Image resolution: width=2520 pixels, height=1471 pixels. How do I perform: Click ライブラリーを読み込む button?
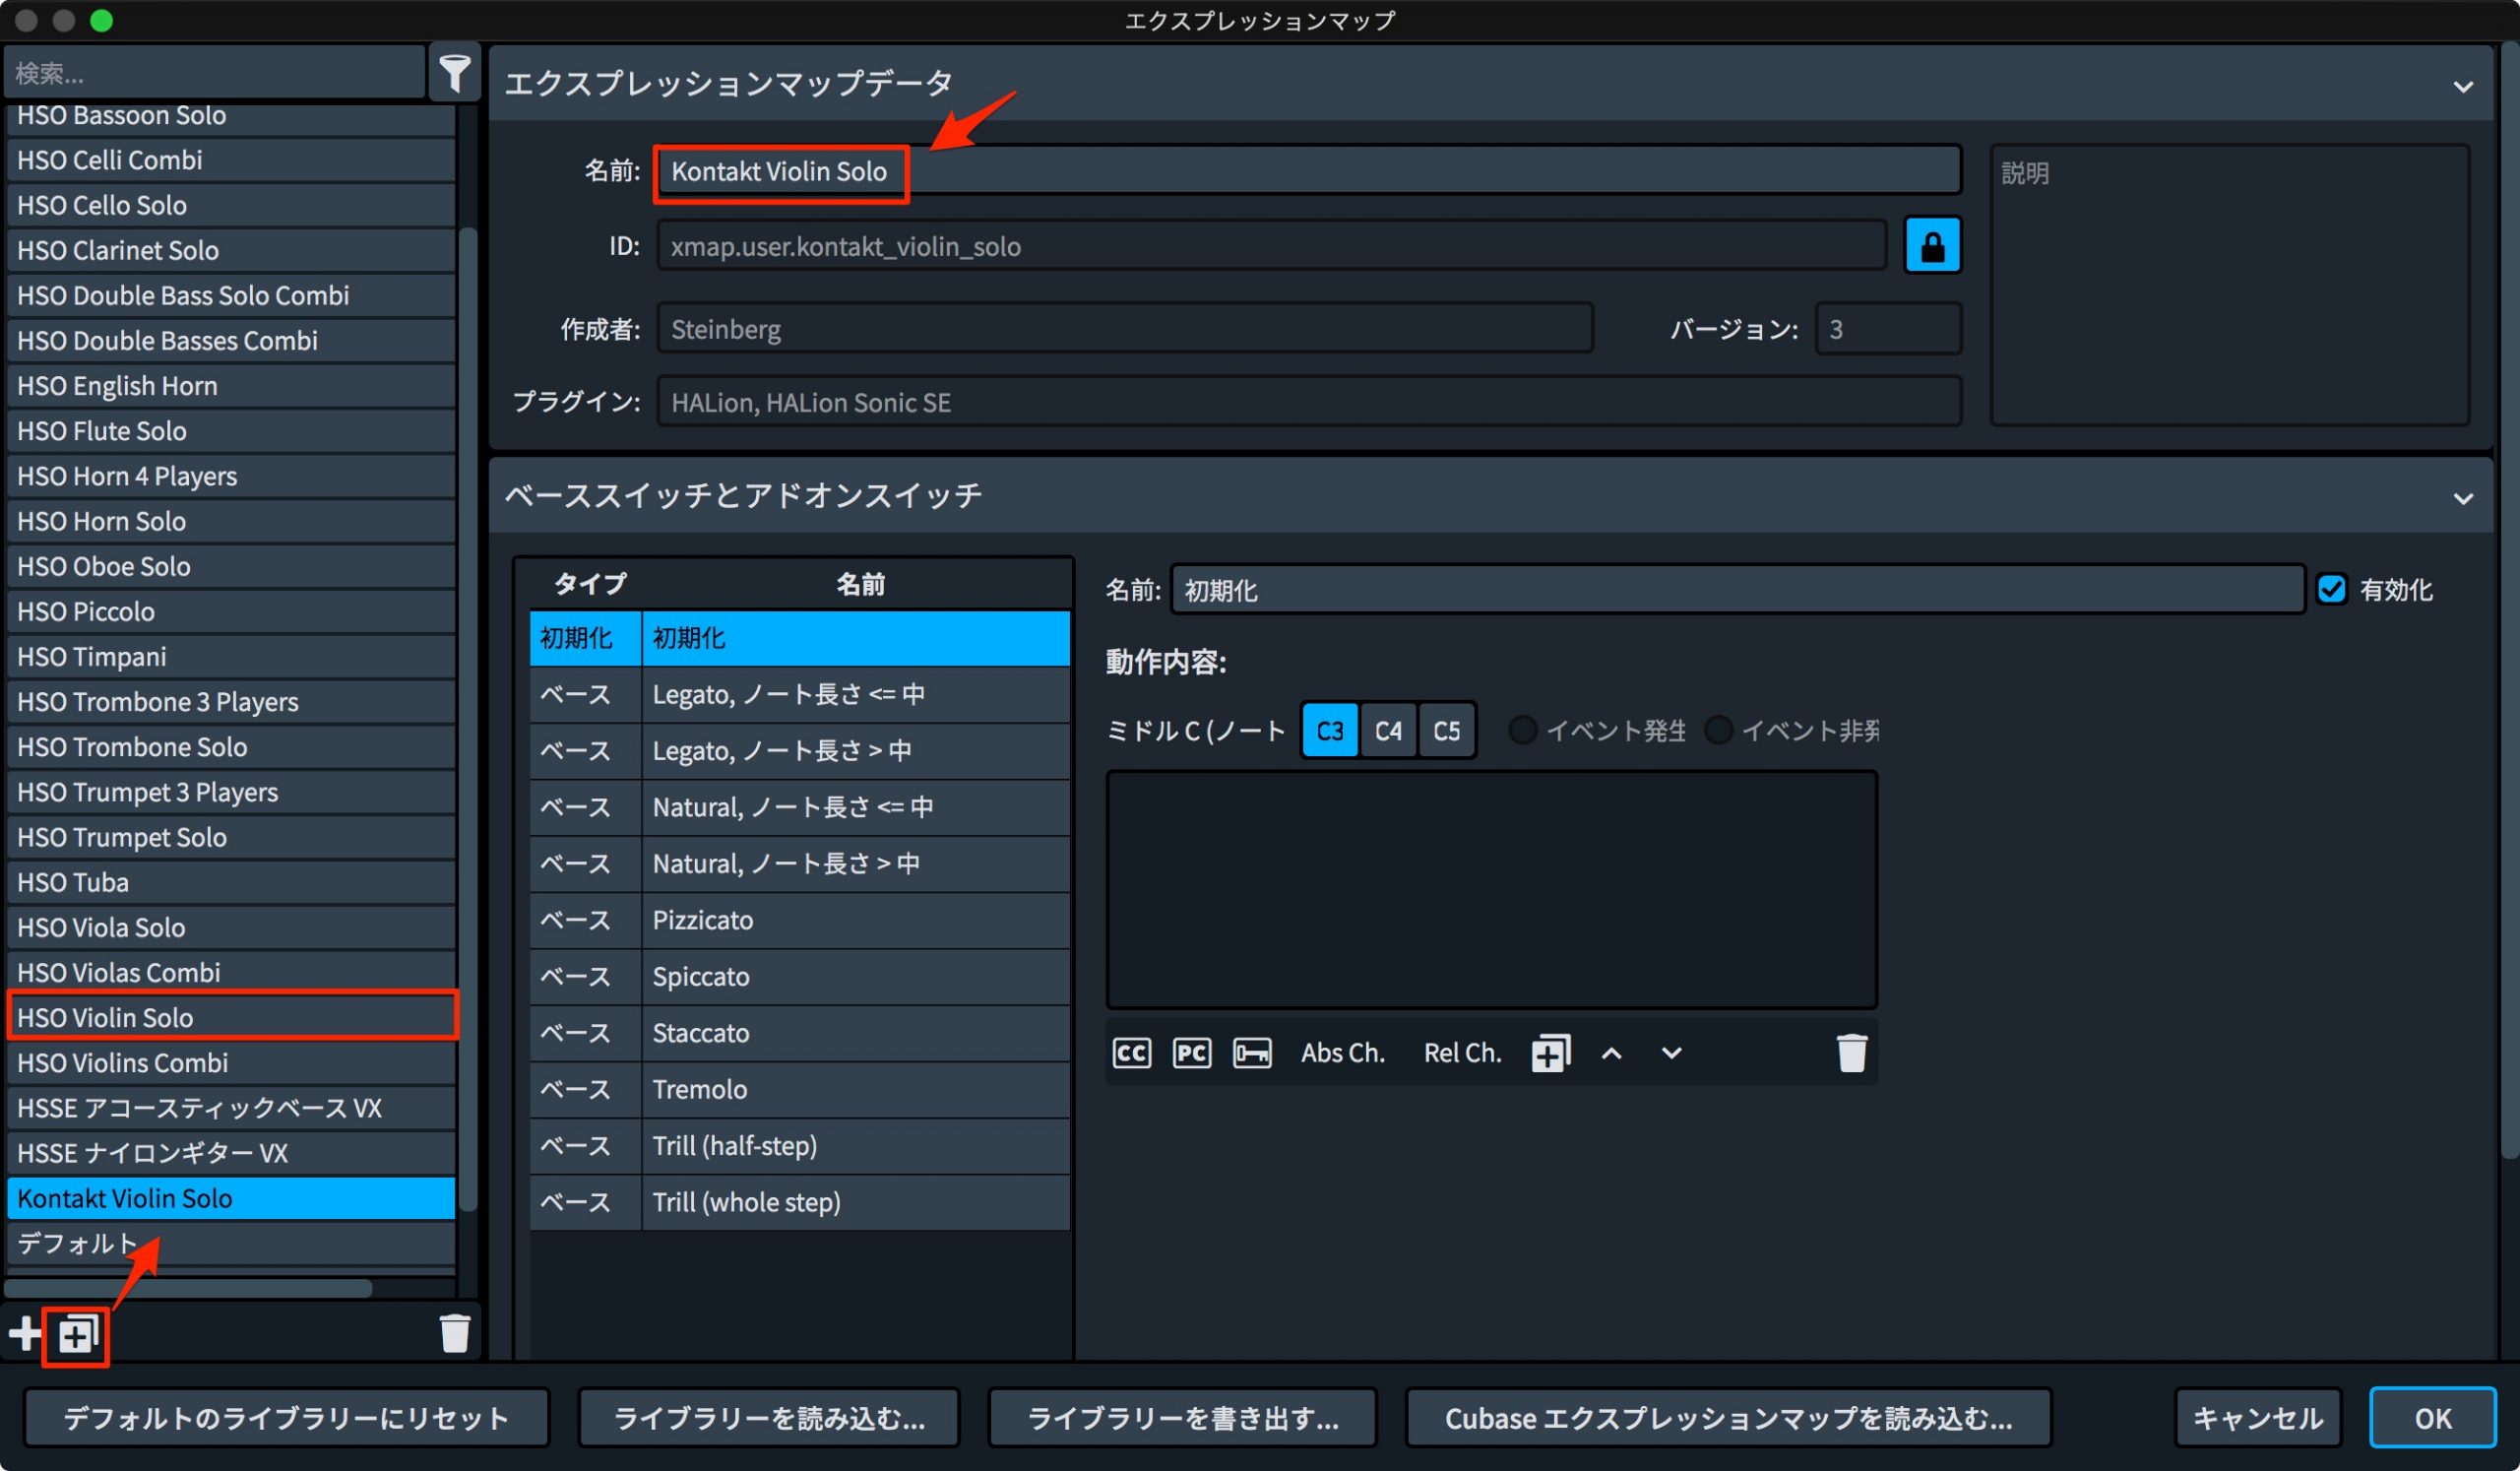click(x=768, y=1418)
